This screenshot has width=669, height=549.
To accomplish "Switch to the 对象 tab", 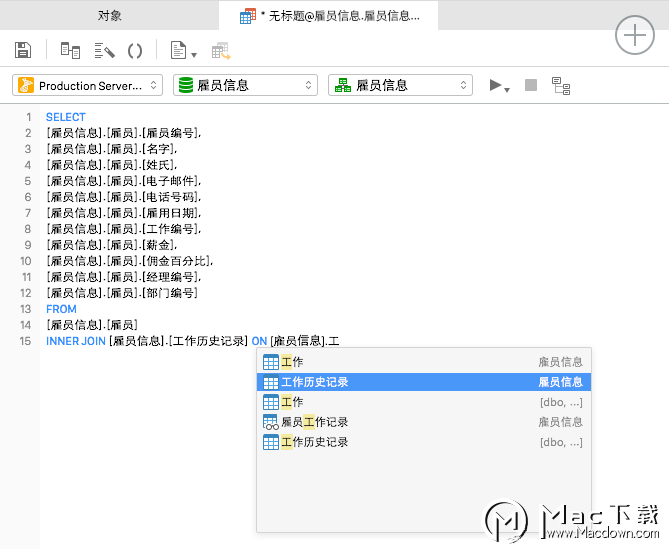I will point(110,16).
